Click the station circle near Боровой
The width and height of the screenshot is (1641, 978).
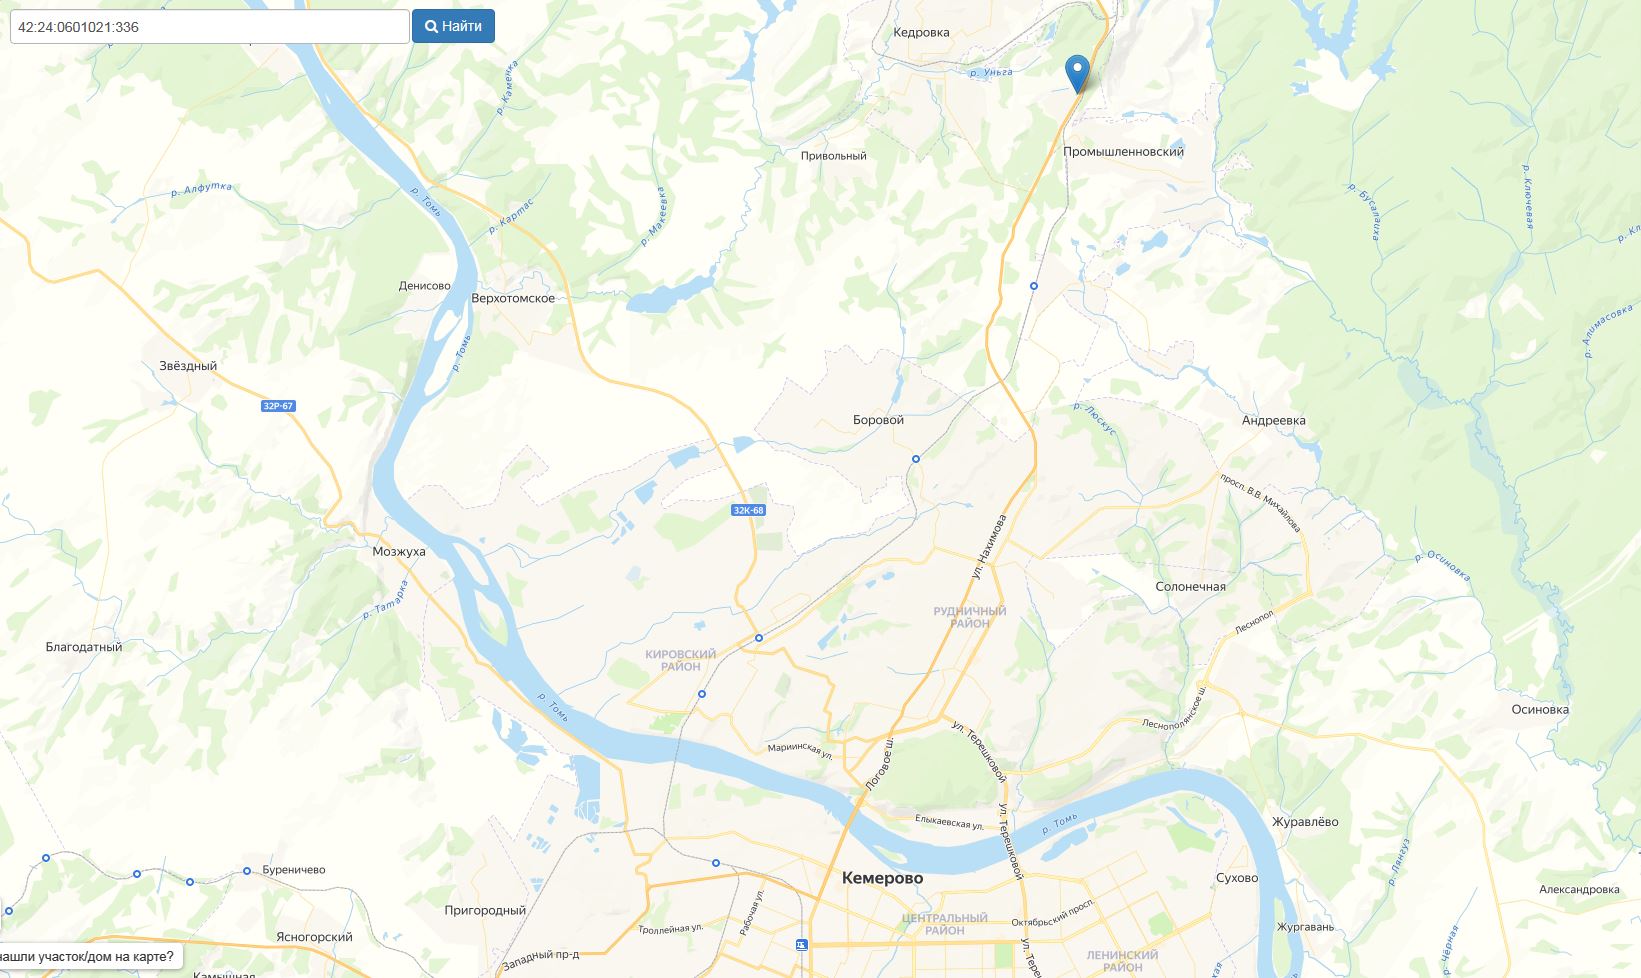(915, 459)
